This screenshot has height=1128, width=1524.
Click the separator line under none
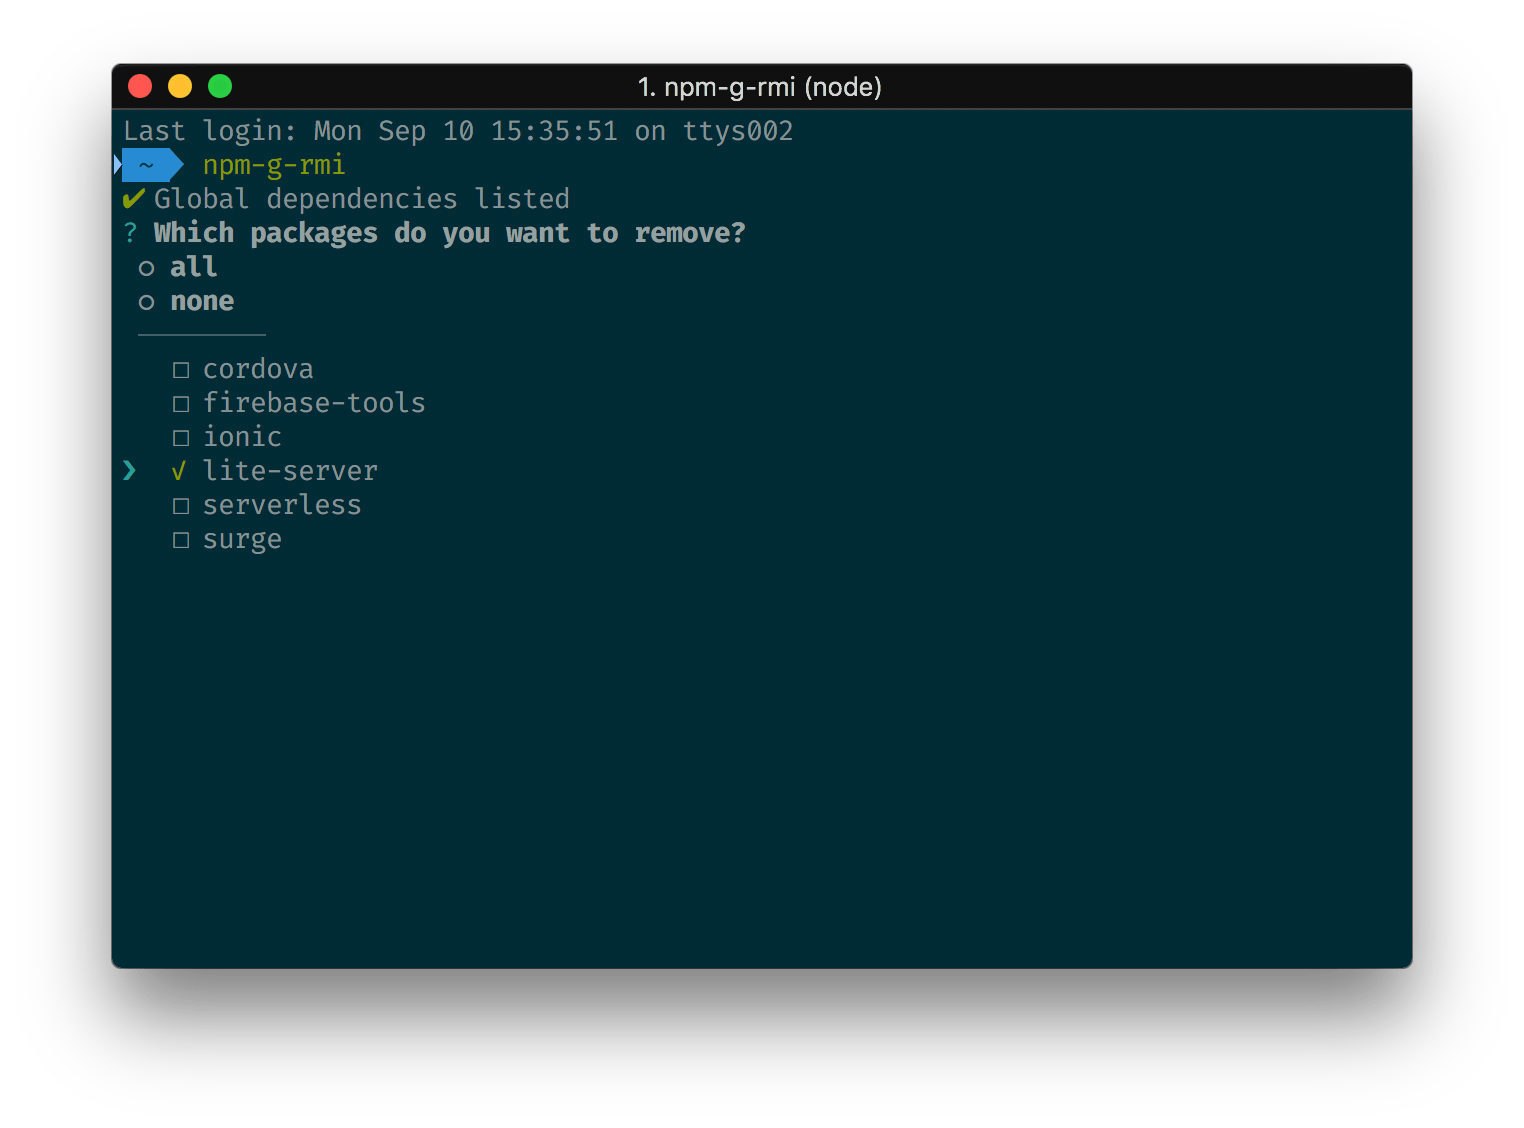coord(201,334)
